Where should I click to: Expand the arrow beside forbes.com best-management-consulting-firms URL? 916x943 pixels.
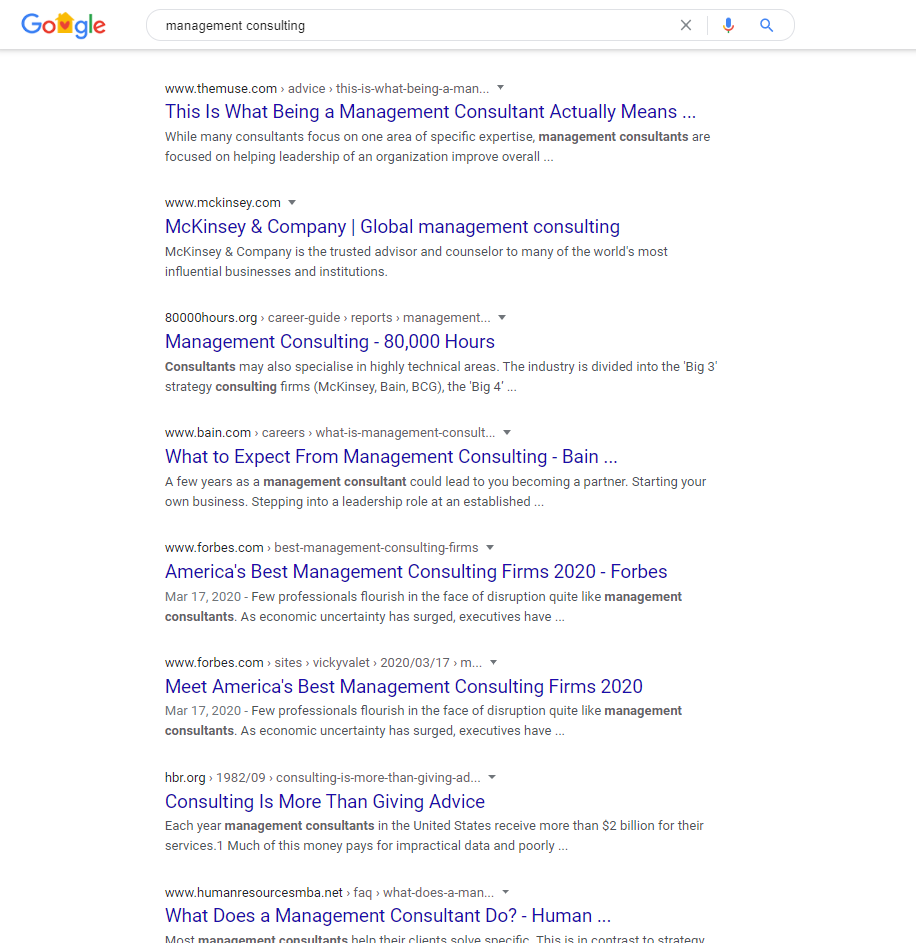click(490, 547)
